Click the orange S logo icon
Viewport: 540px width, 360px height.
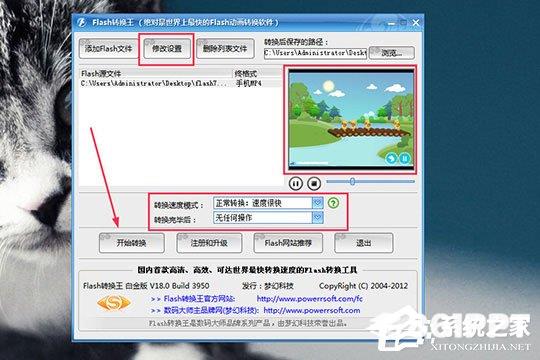(114, 303)
